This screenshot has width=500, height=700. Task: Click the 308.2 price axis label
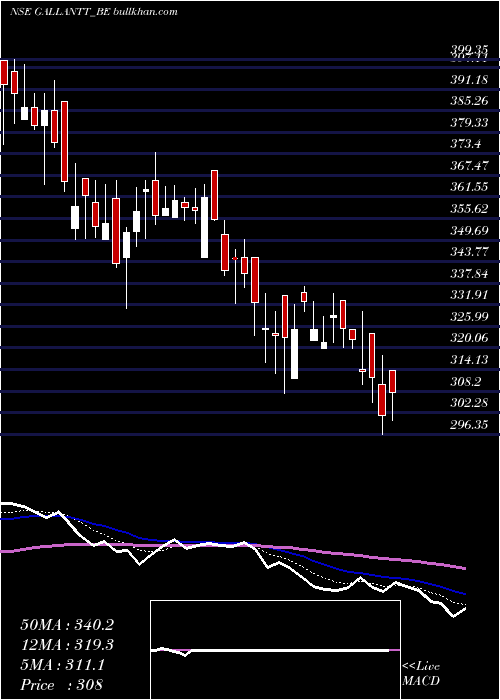(x=465, y=382)
